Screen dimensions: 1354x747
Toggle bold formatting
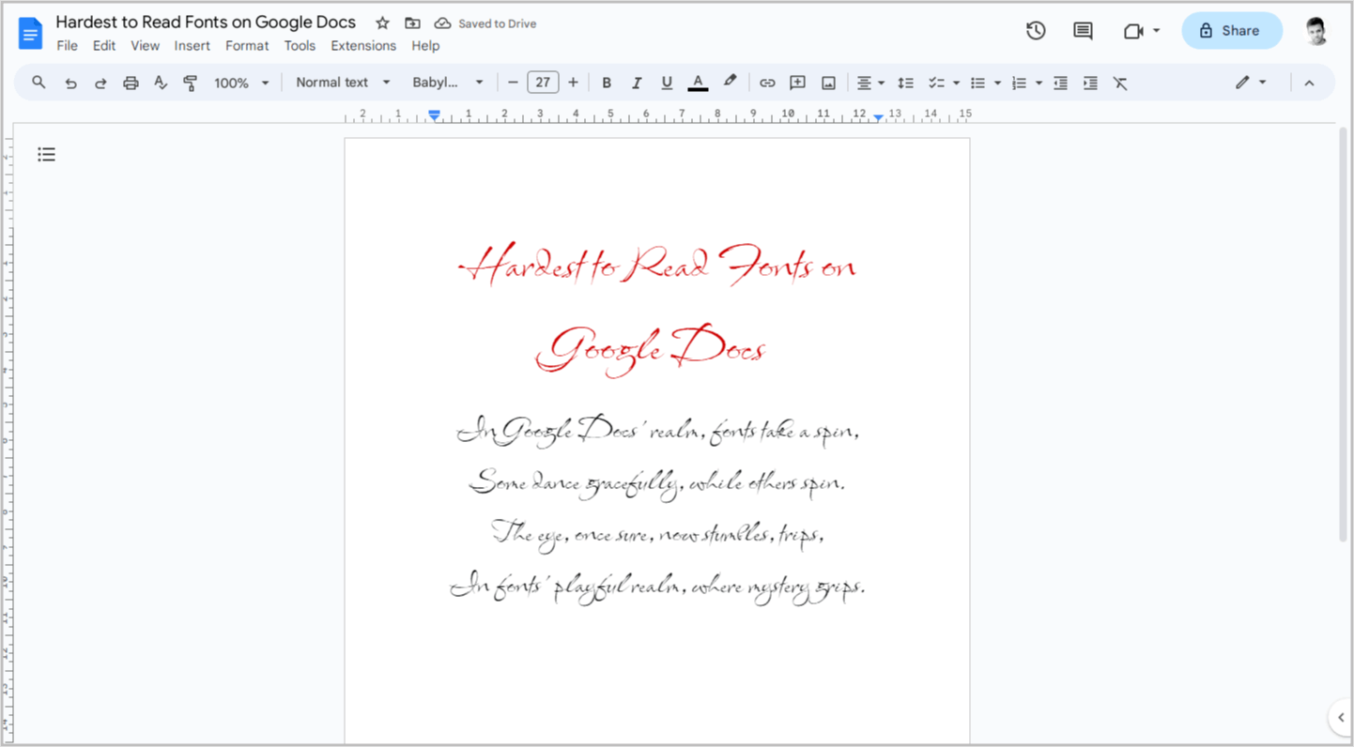pos(606,82)
